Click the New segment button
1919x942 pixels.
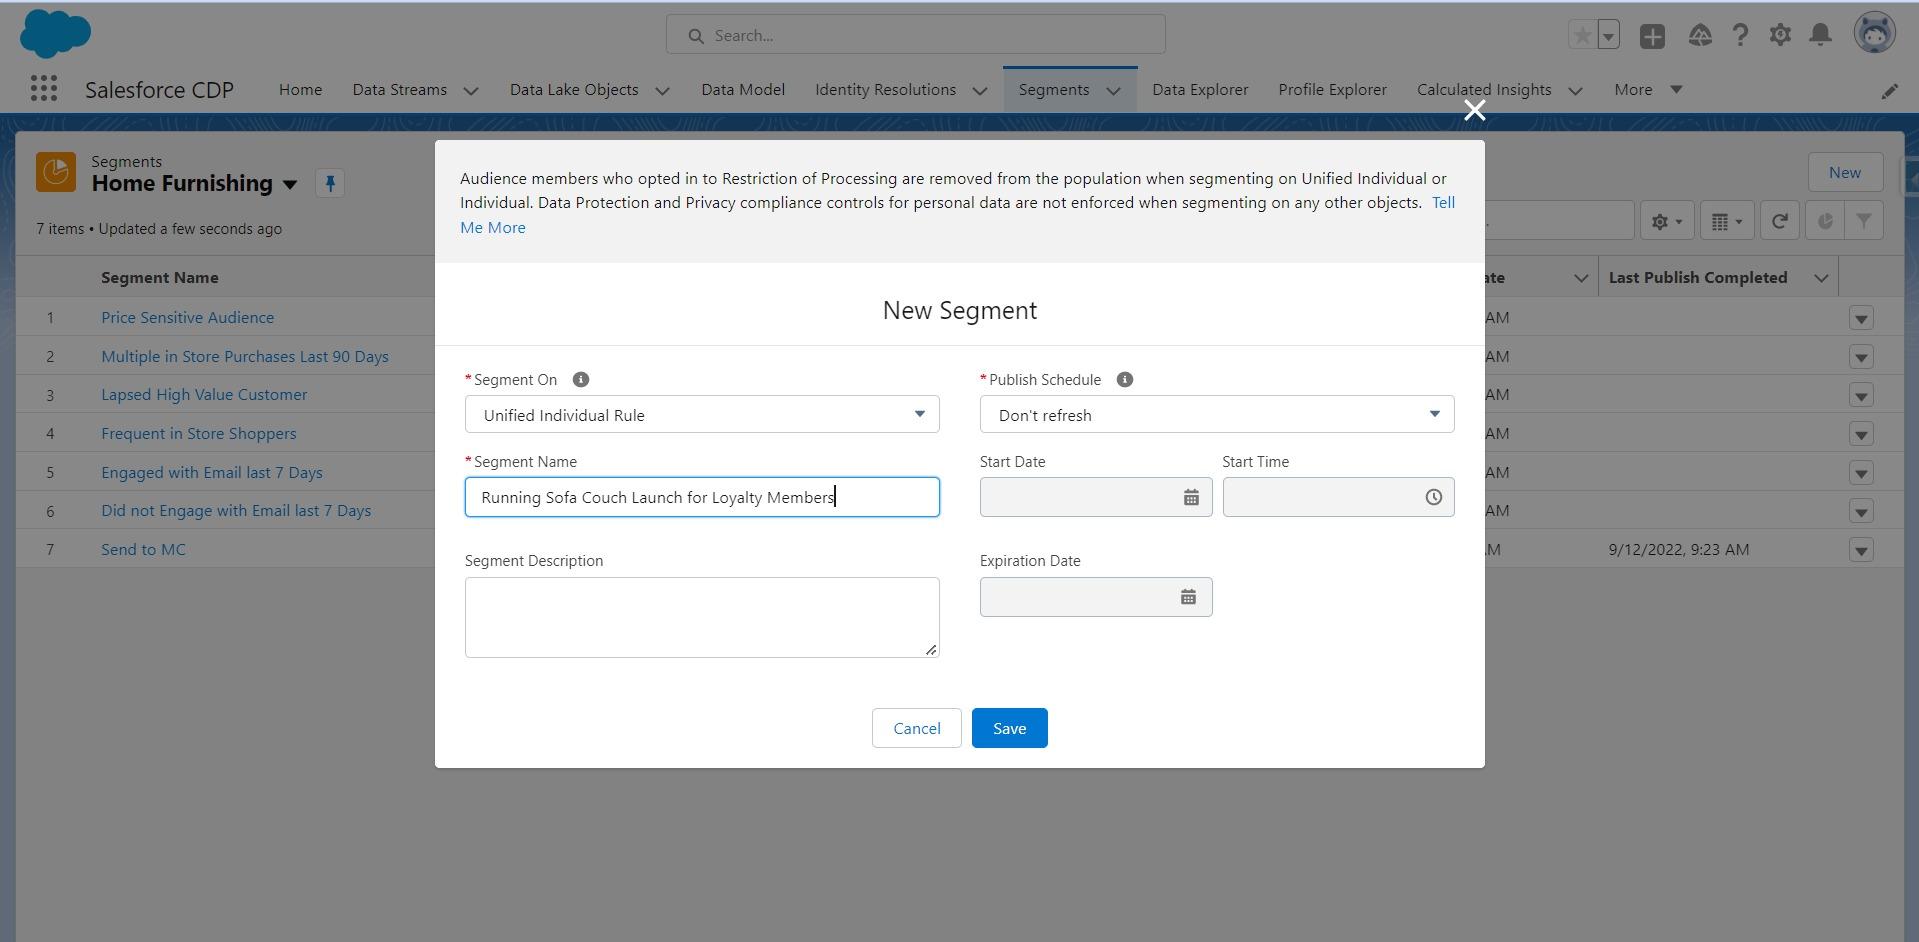[1844, 172]
